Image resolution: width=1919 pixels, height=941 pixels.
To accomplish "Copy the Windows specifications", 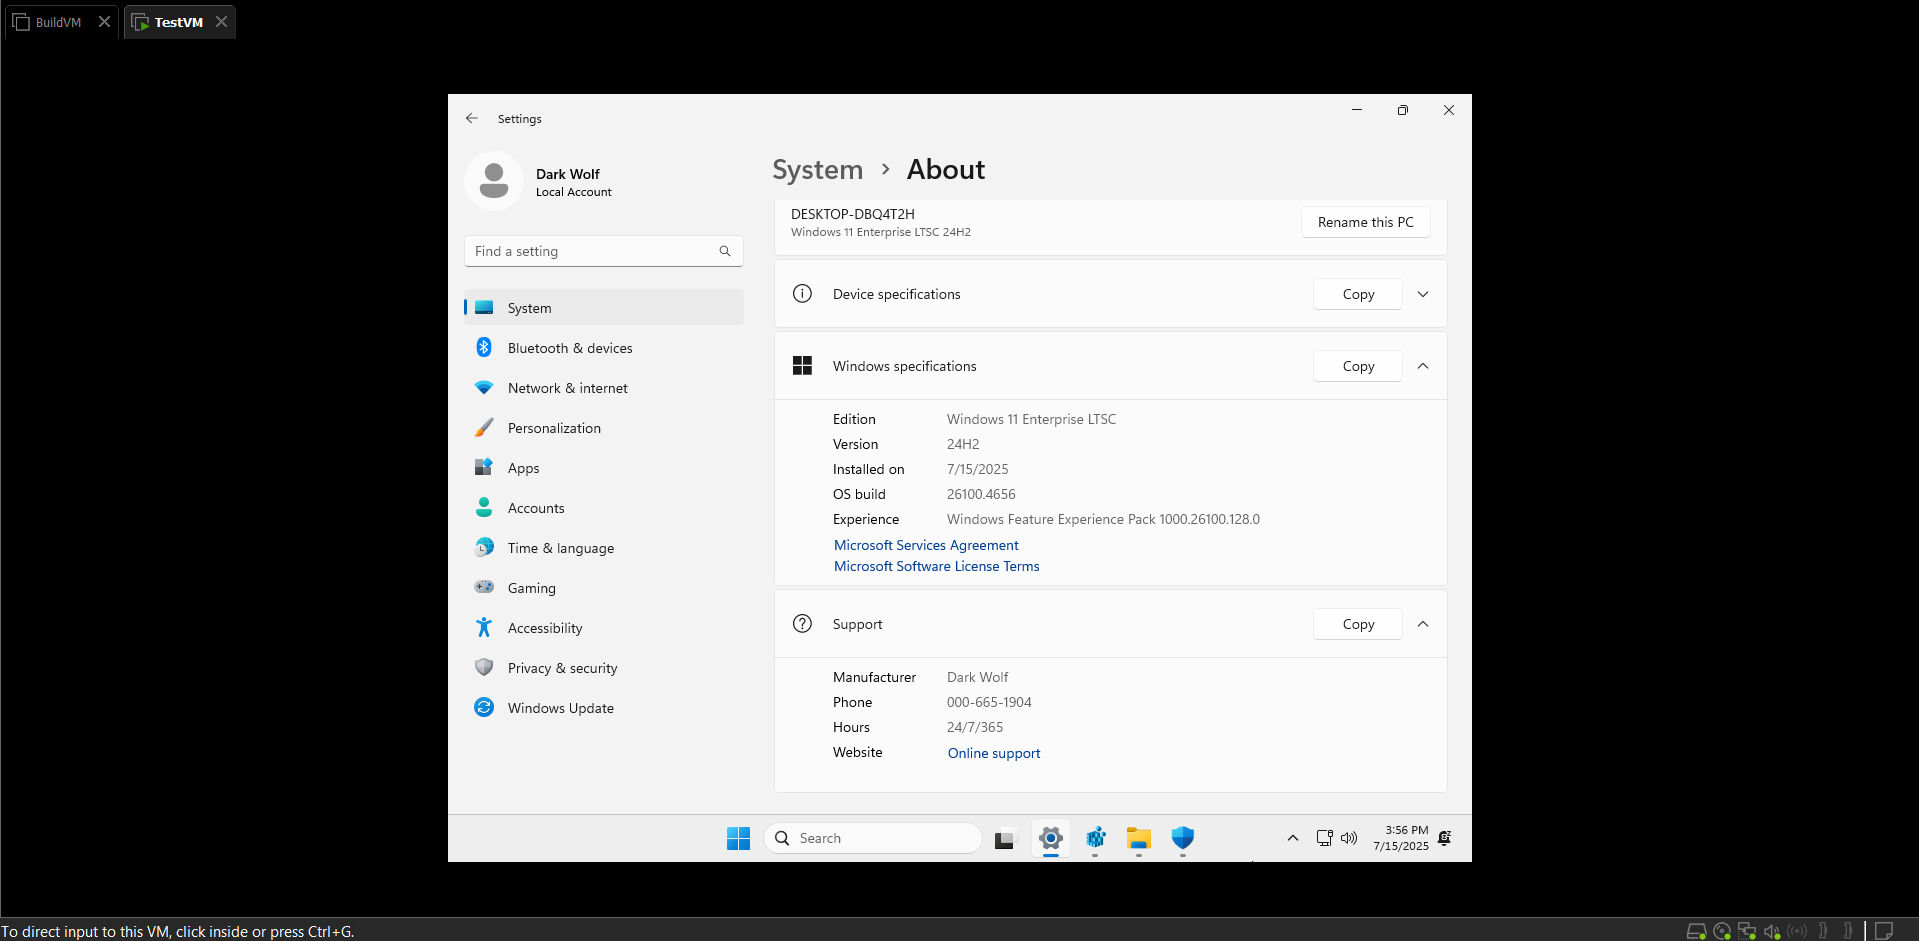I will tap(1358, 366).
